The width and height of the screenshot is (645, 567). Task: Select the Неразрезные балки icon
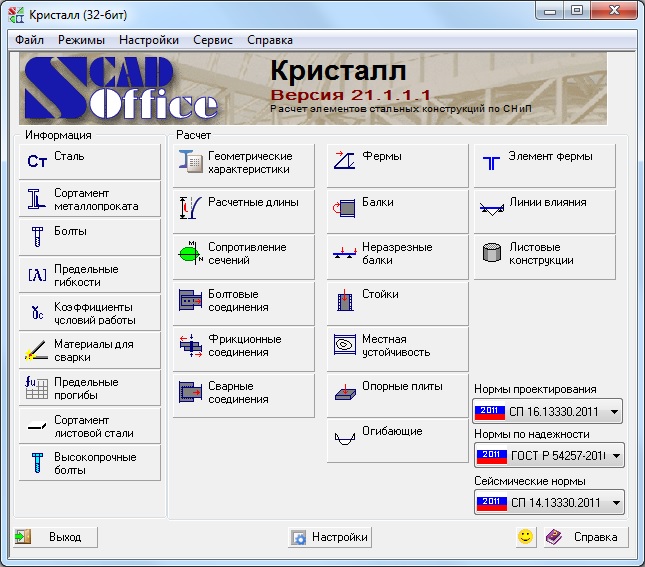(x=344, y=253)
